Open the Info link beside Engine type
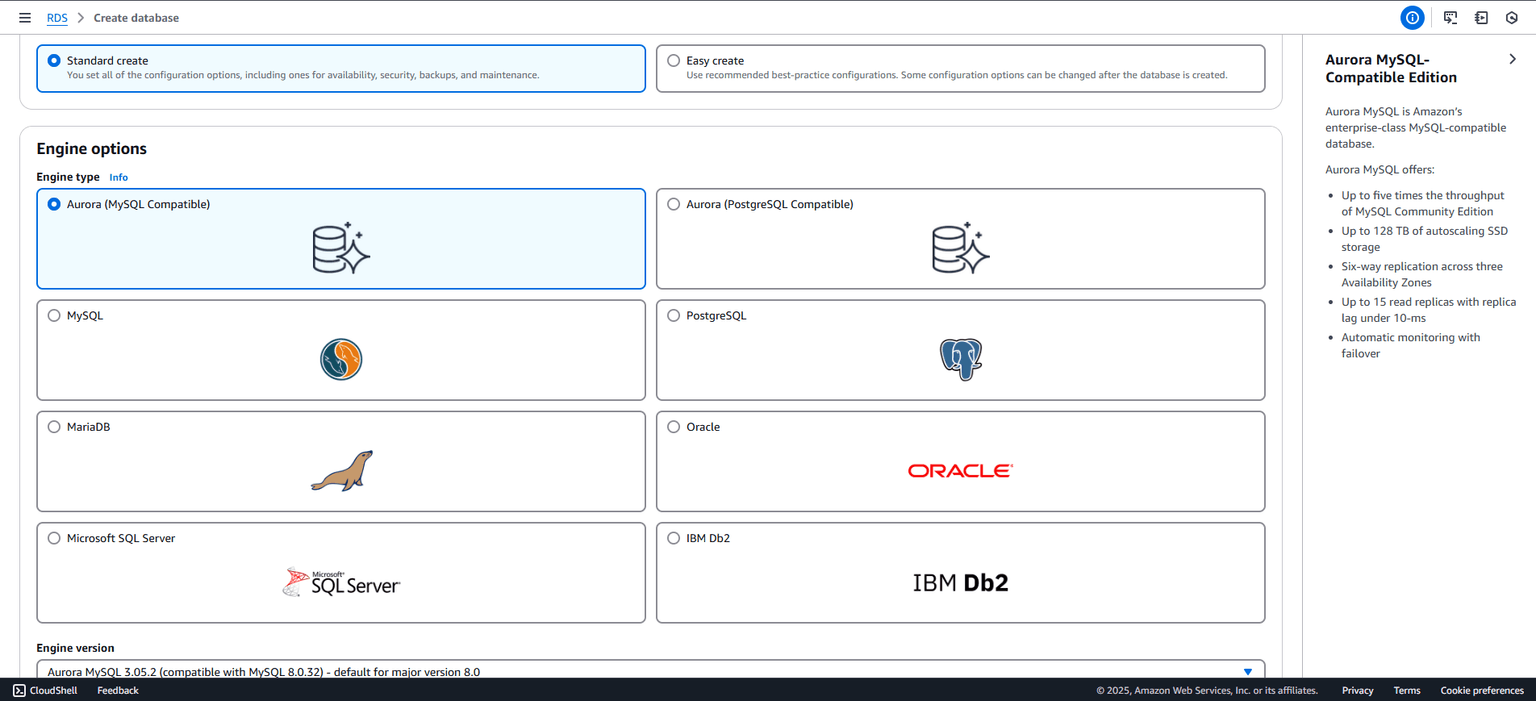This screenshot has width=1536, height=701. (118, 177)
